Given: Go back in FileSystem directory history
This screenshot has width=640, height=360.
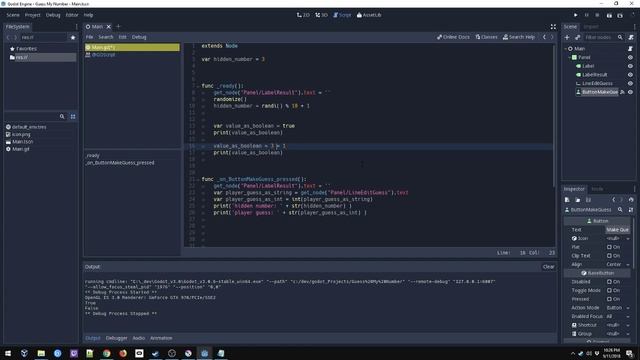Looking at the screenshot, I should [8, 38].
